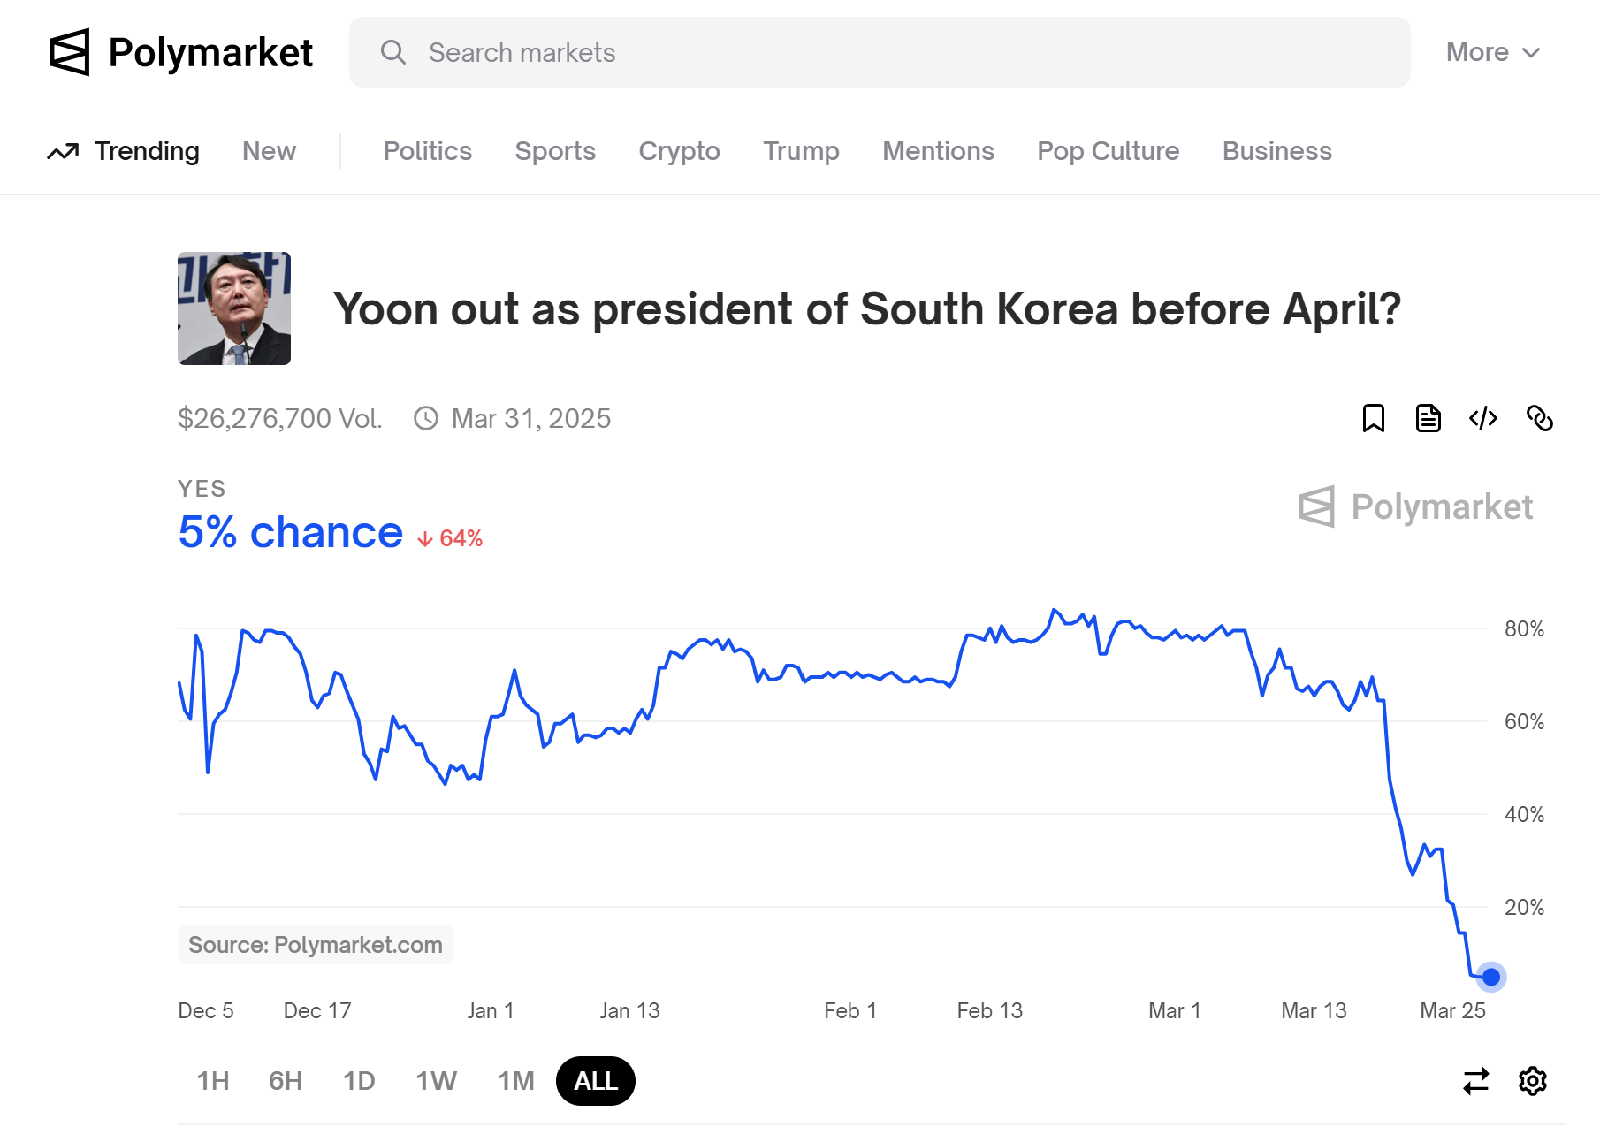Go to Trending markets
The height and width of the screenshot is (1142, 1600).
(124, 151)
